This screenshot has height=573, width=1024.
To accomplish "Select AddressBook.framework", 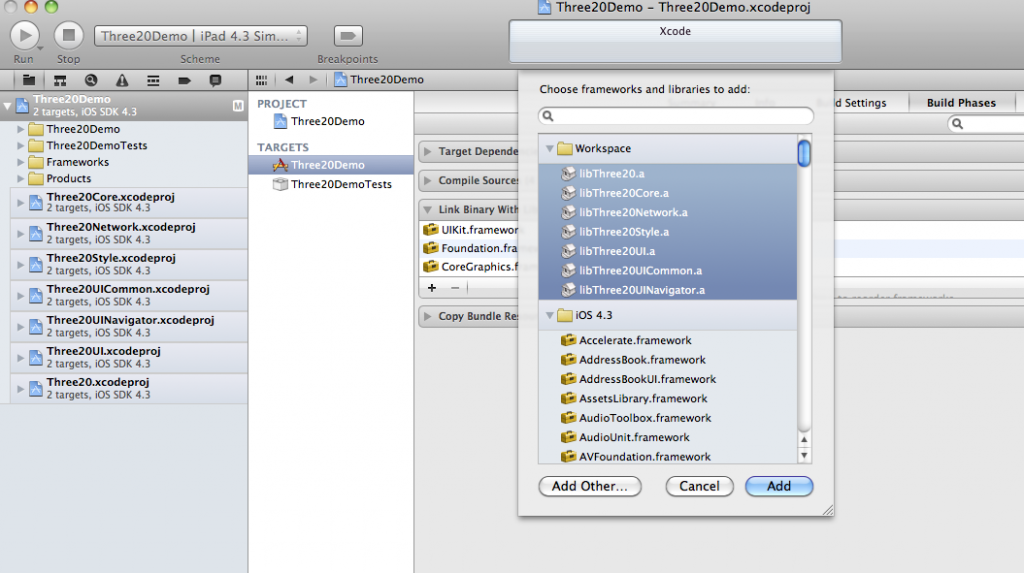I will coord(667,360).
